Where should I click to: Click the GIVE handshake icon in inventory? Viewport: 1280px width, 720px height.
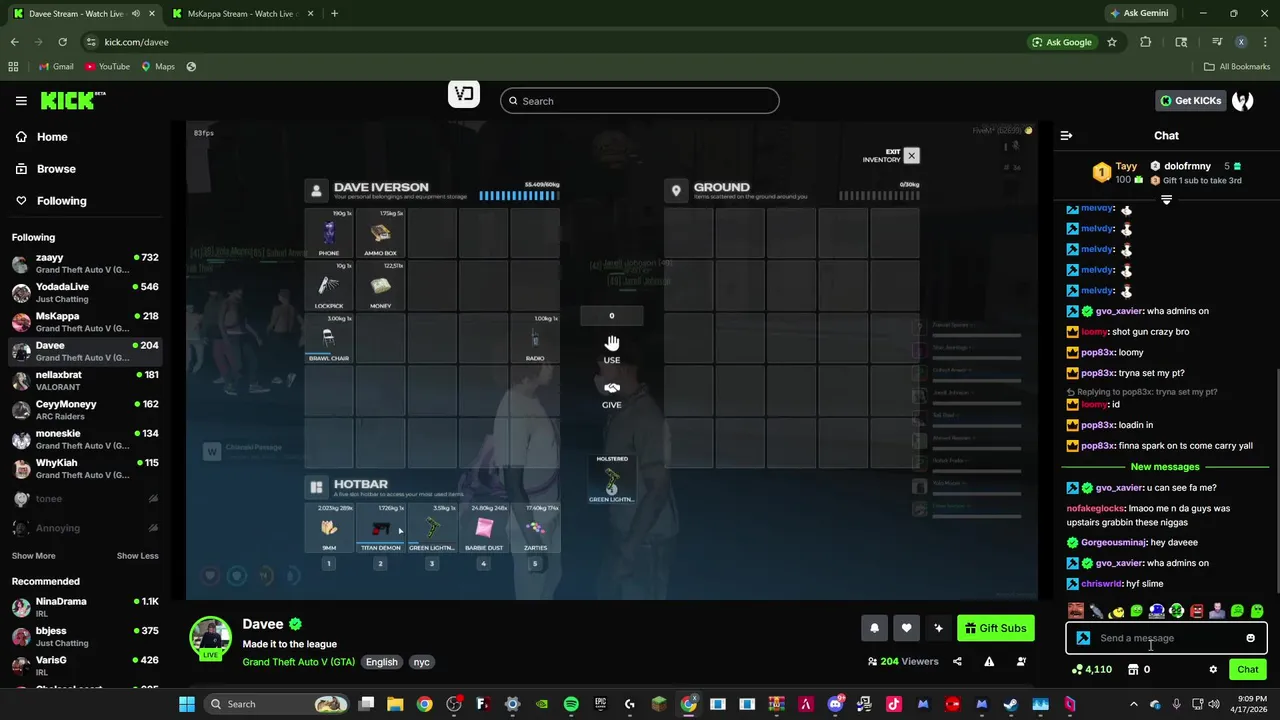[612, 388]
